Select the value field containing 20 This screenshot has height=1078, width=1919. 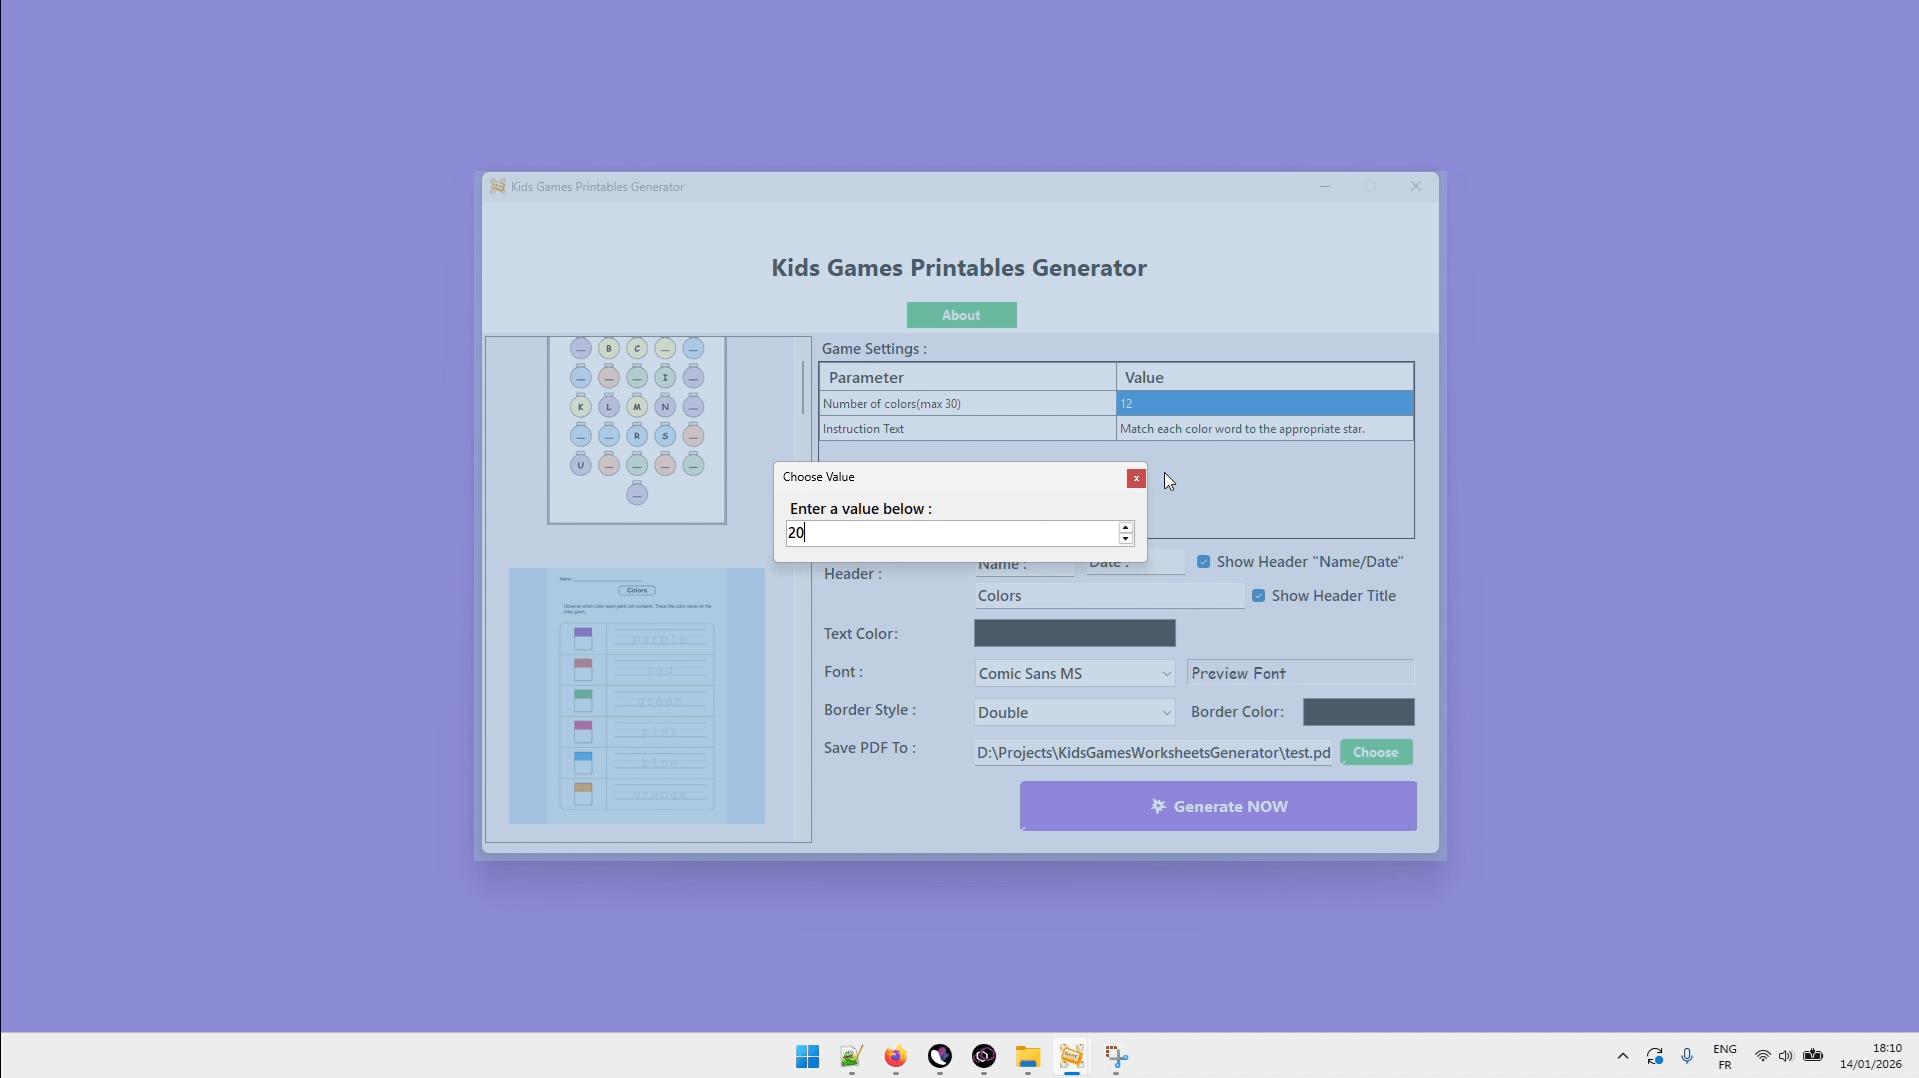(952, 533)
